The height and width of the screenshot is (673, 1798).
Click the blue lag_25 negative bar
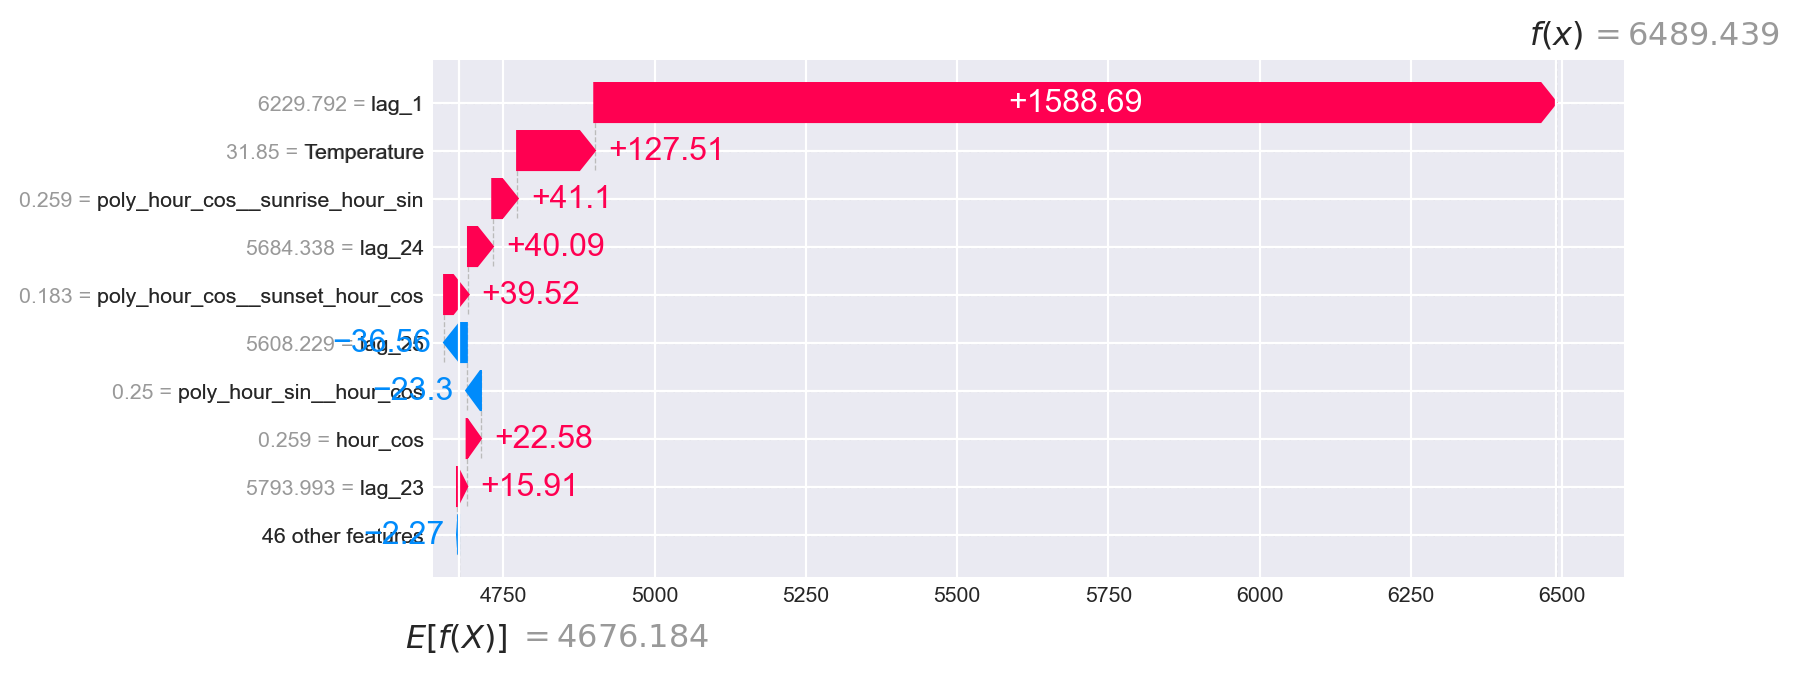click(456, 343)
